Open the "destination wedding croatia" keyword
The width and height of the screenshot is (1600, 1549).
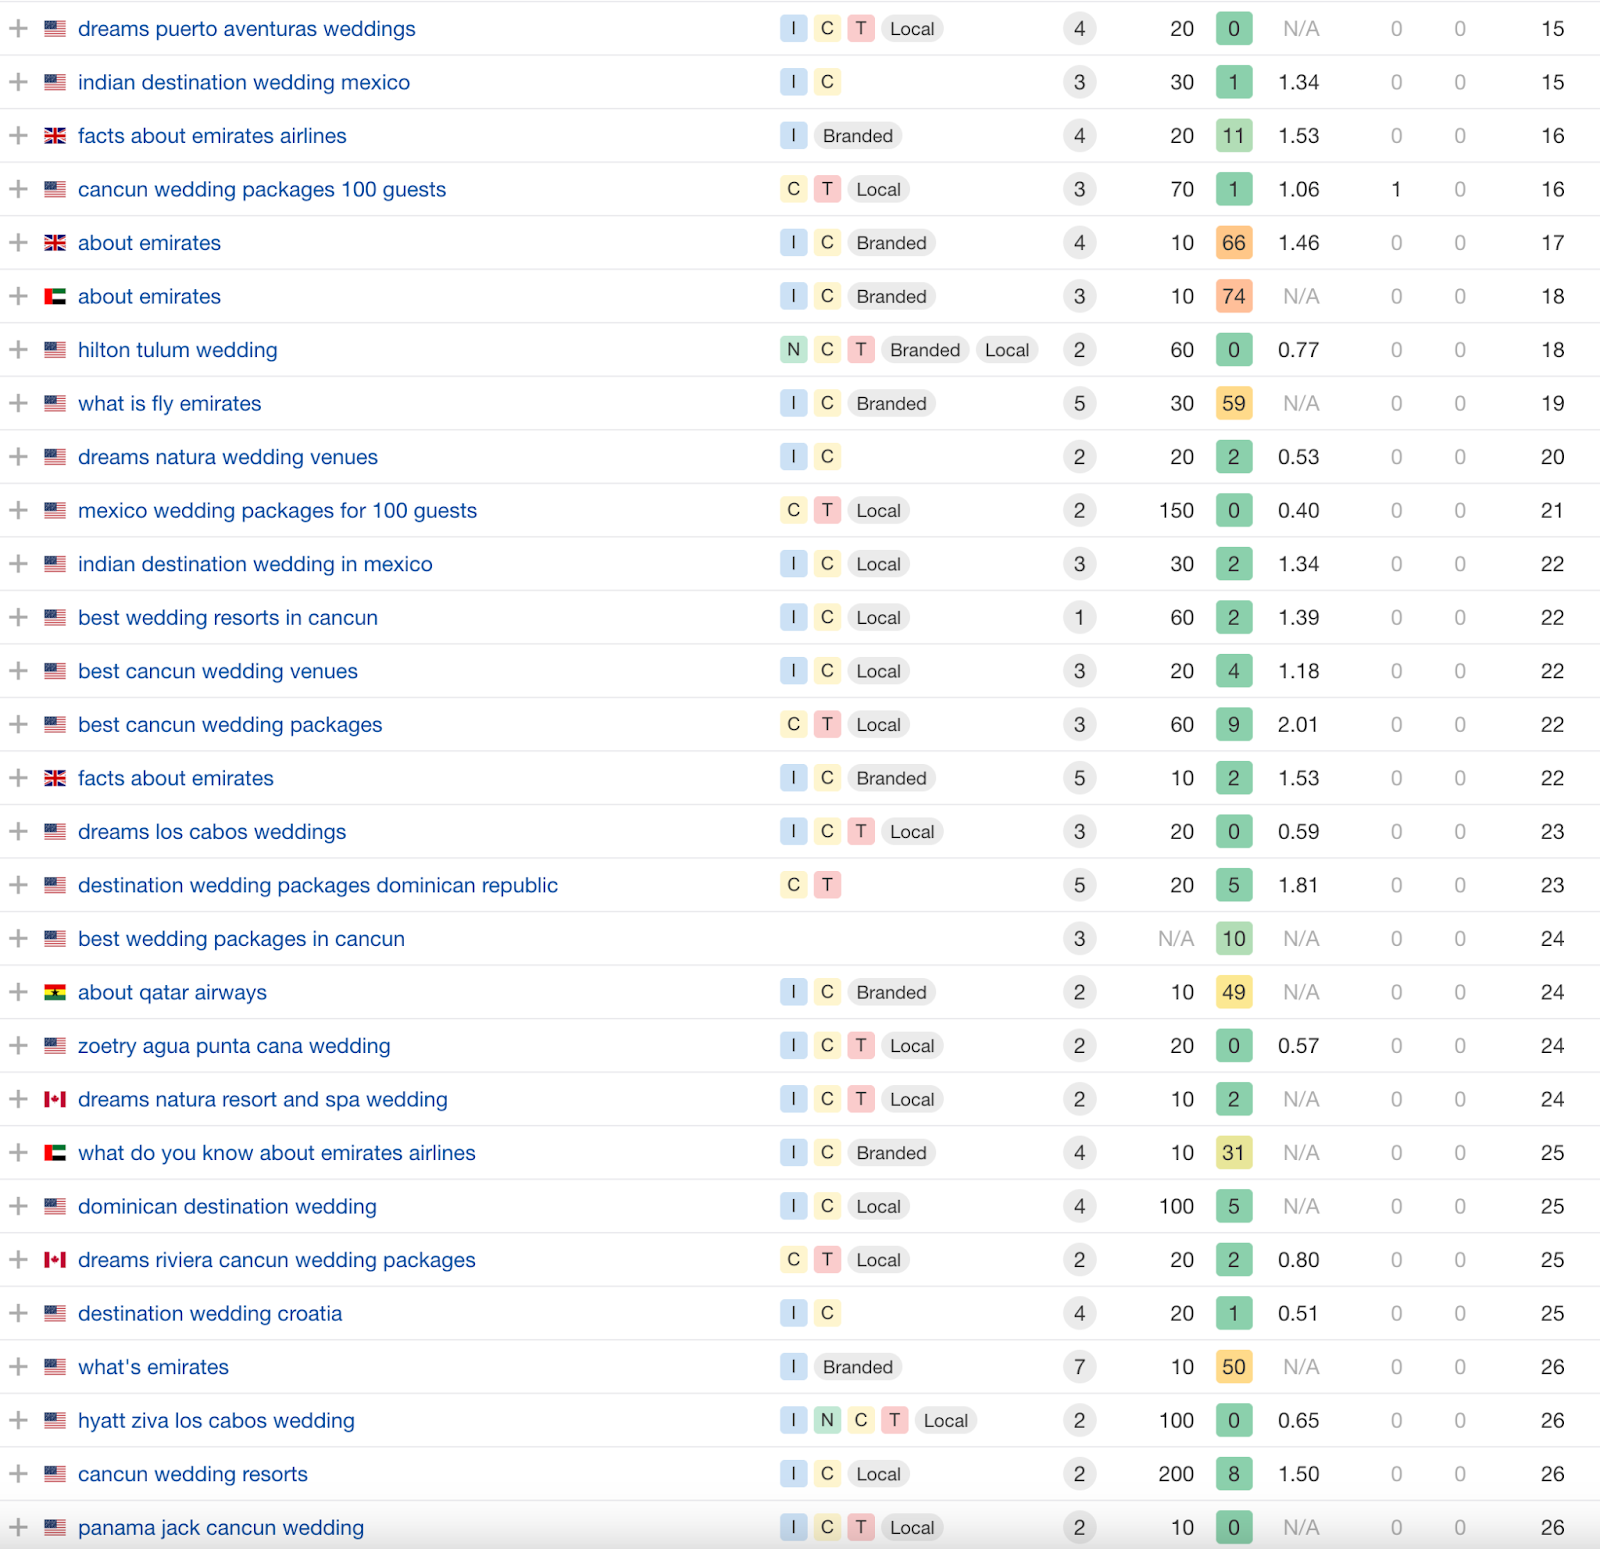point(210,1313)
